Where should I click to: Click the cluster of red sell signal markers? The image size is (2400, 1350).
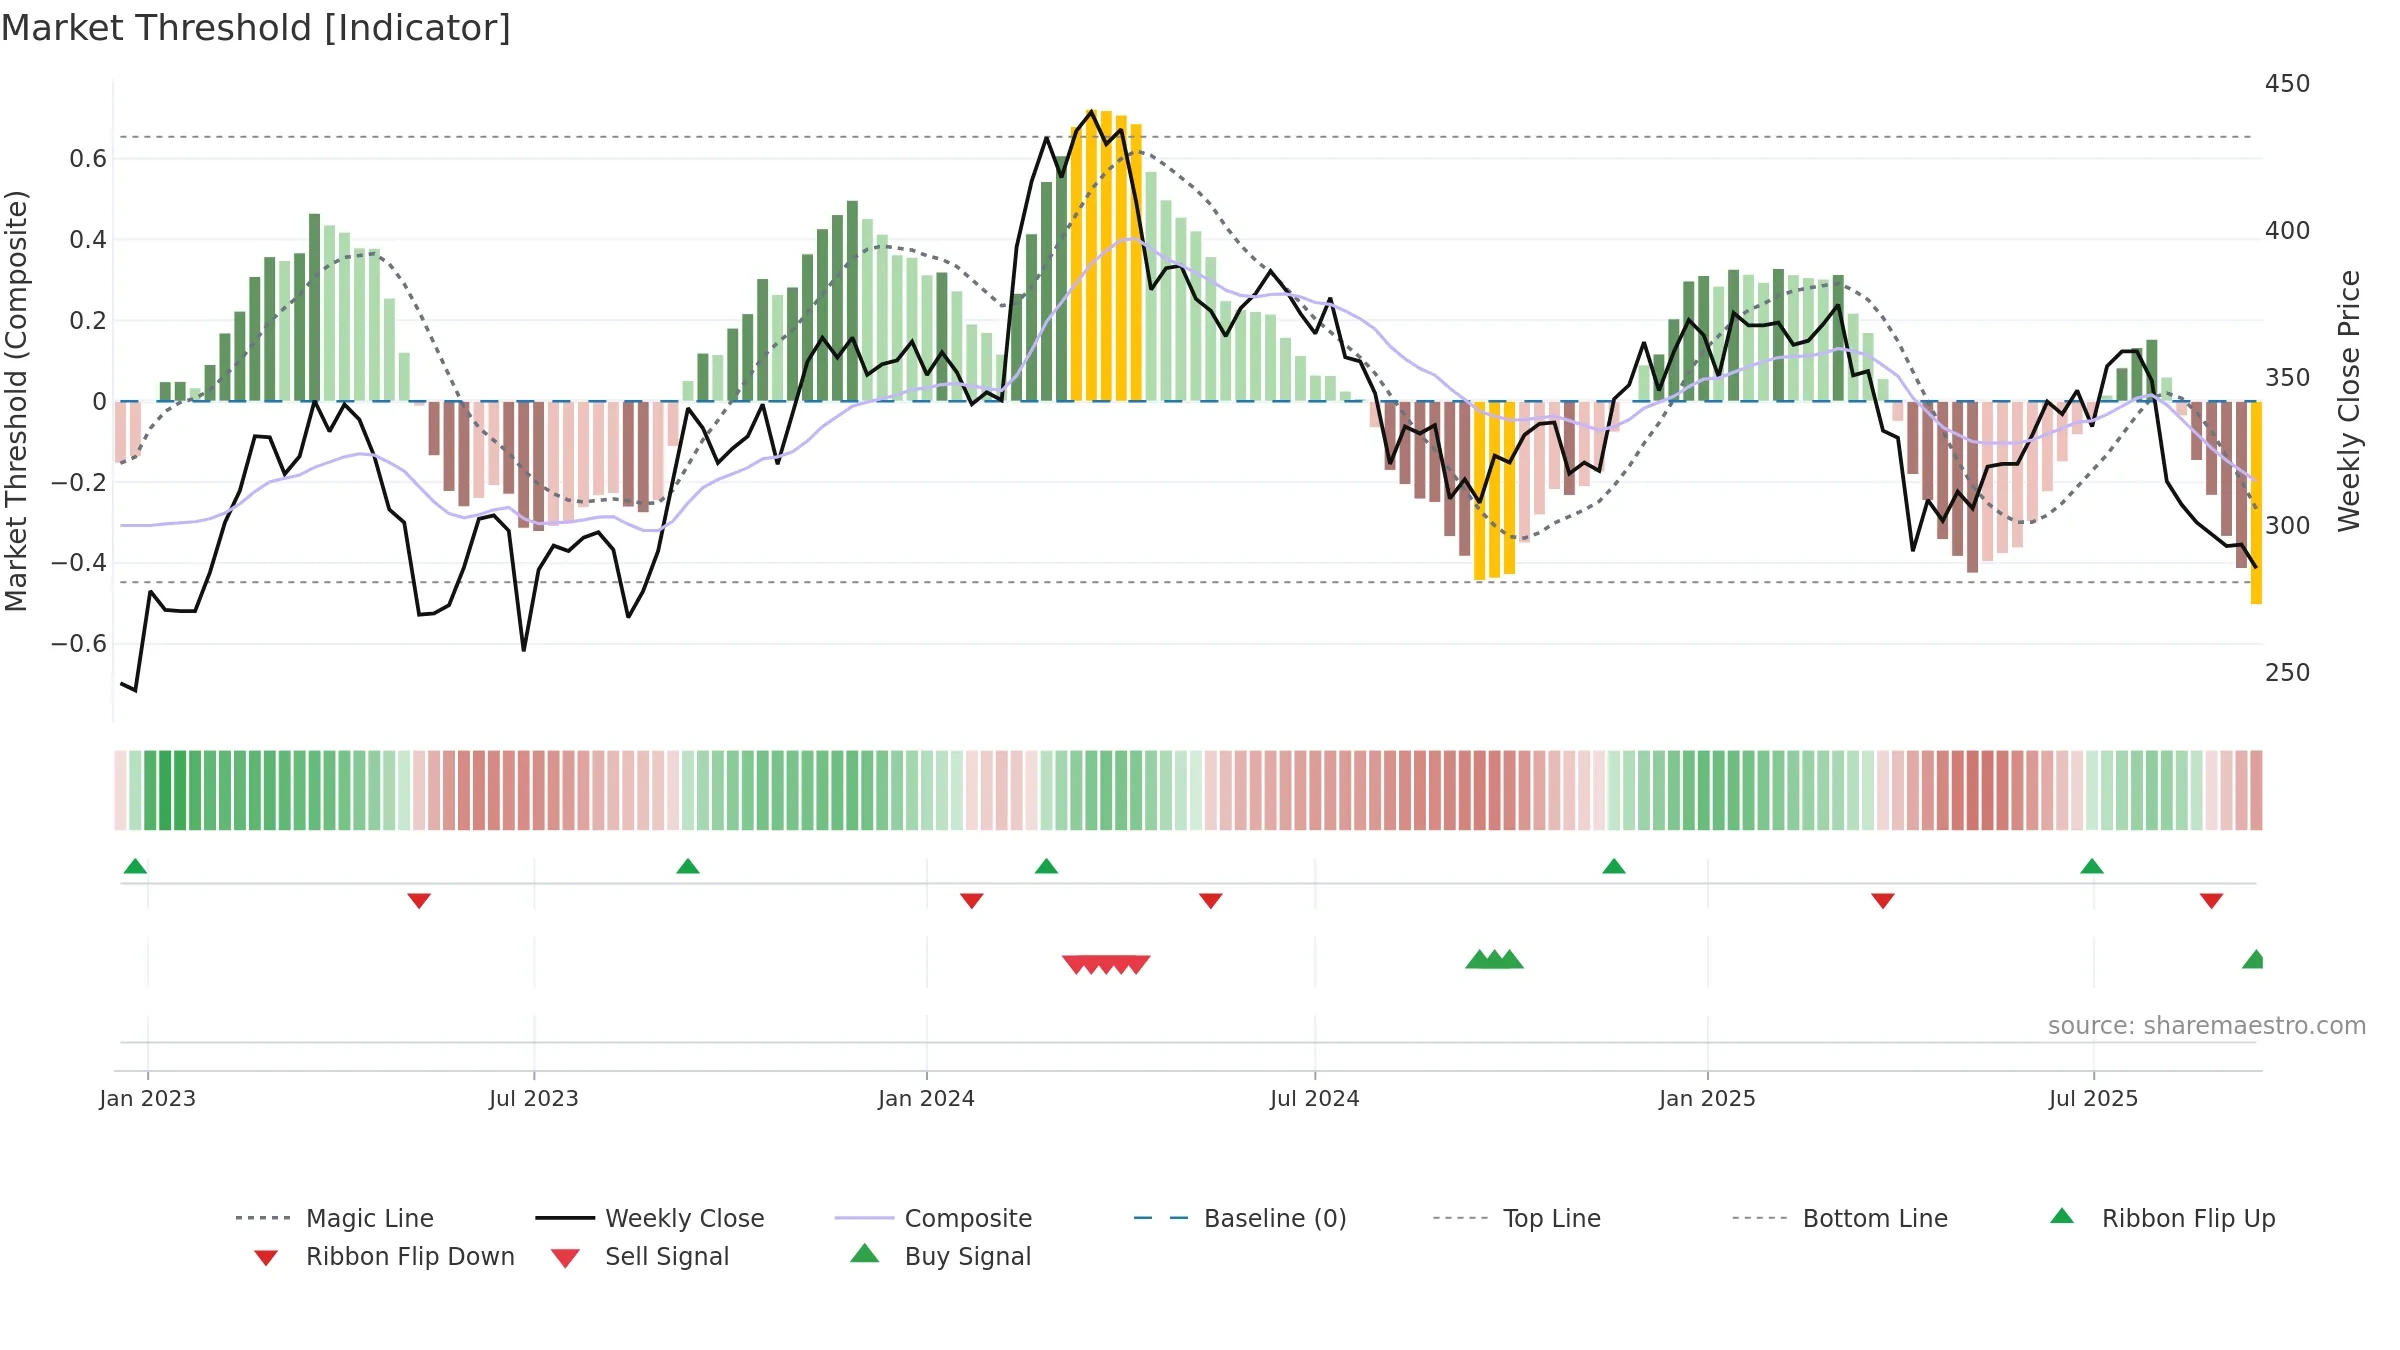pyautogui.click(x=1106, y=964)
